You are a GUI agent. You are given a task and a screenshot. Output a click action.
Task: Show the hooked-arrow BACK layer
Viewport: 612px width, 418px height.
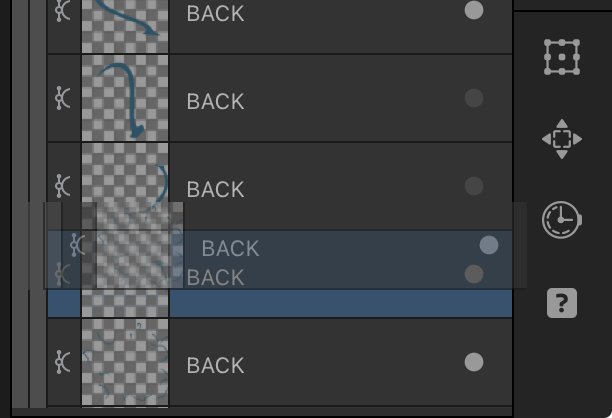(474, 98)
